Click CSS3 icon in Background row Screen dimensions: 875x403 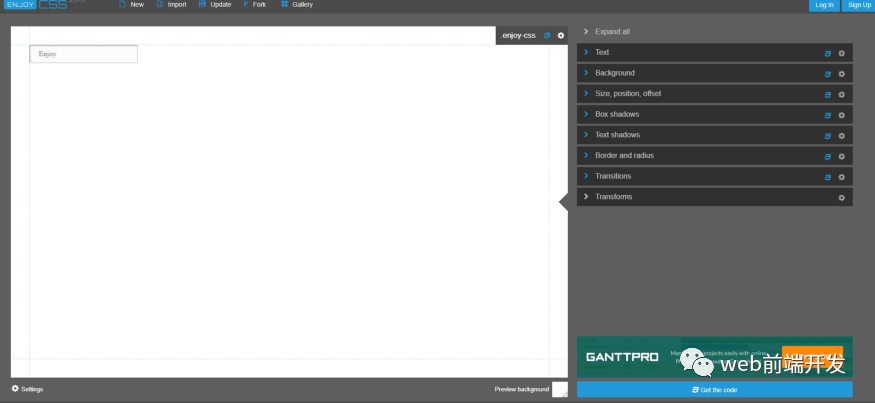(828, 74)
